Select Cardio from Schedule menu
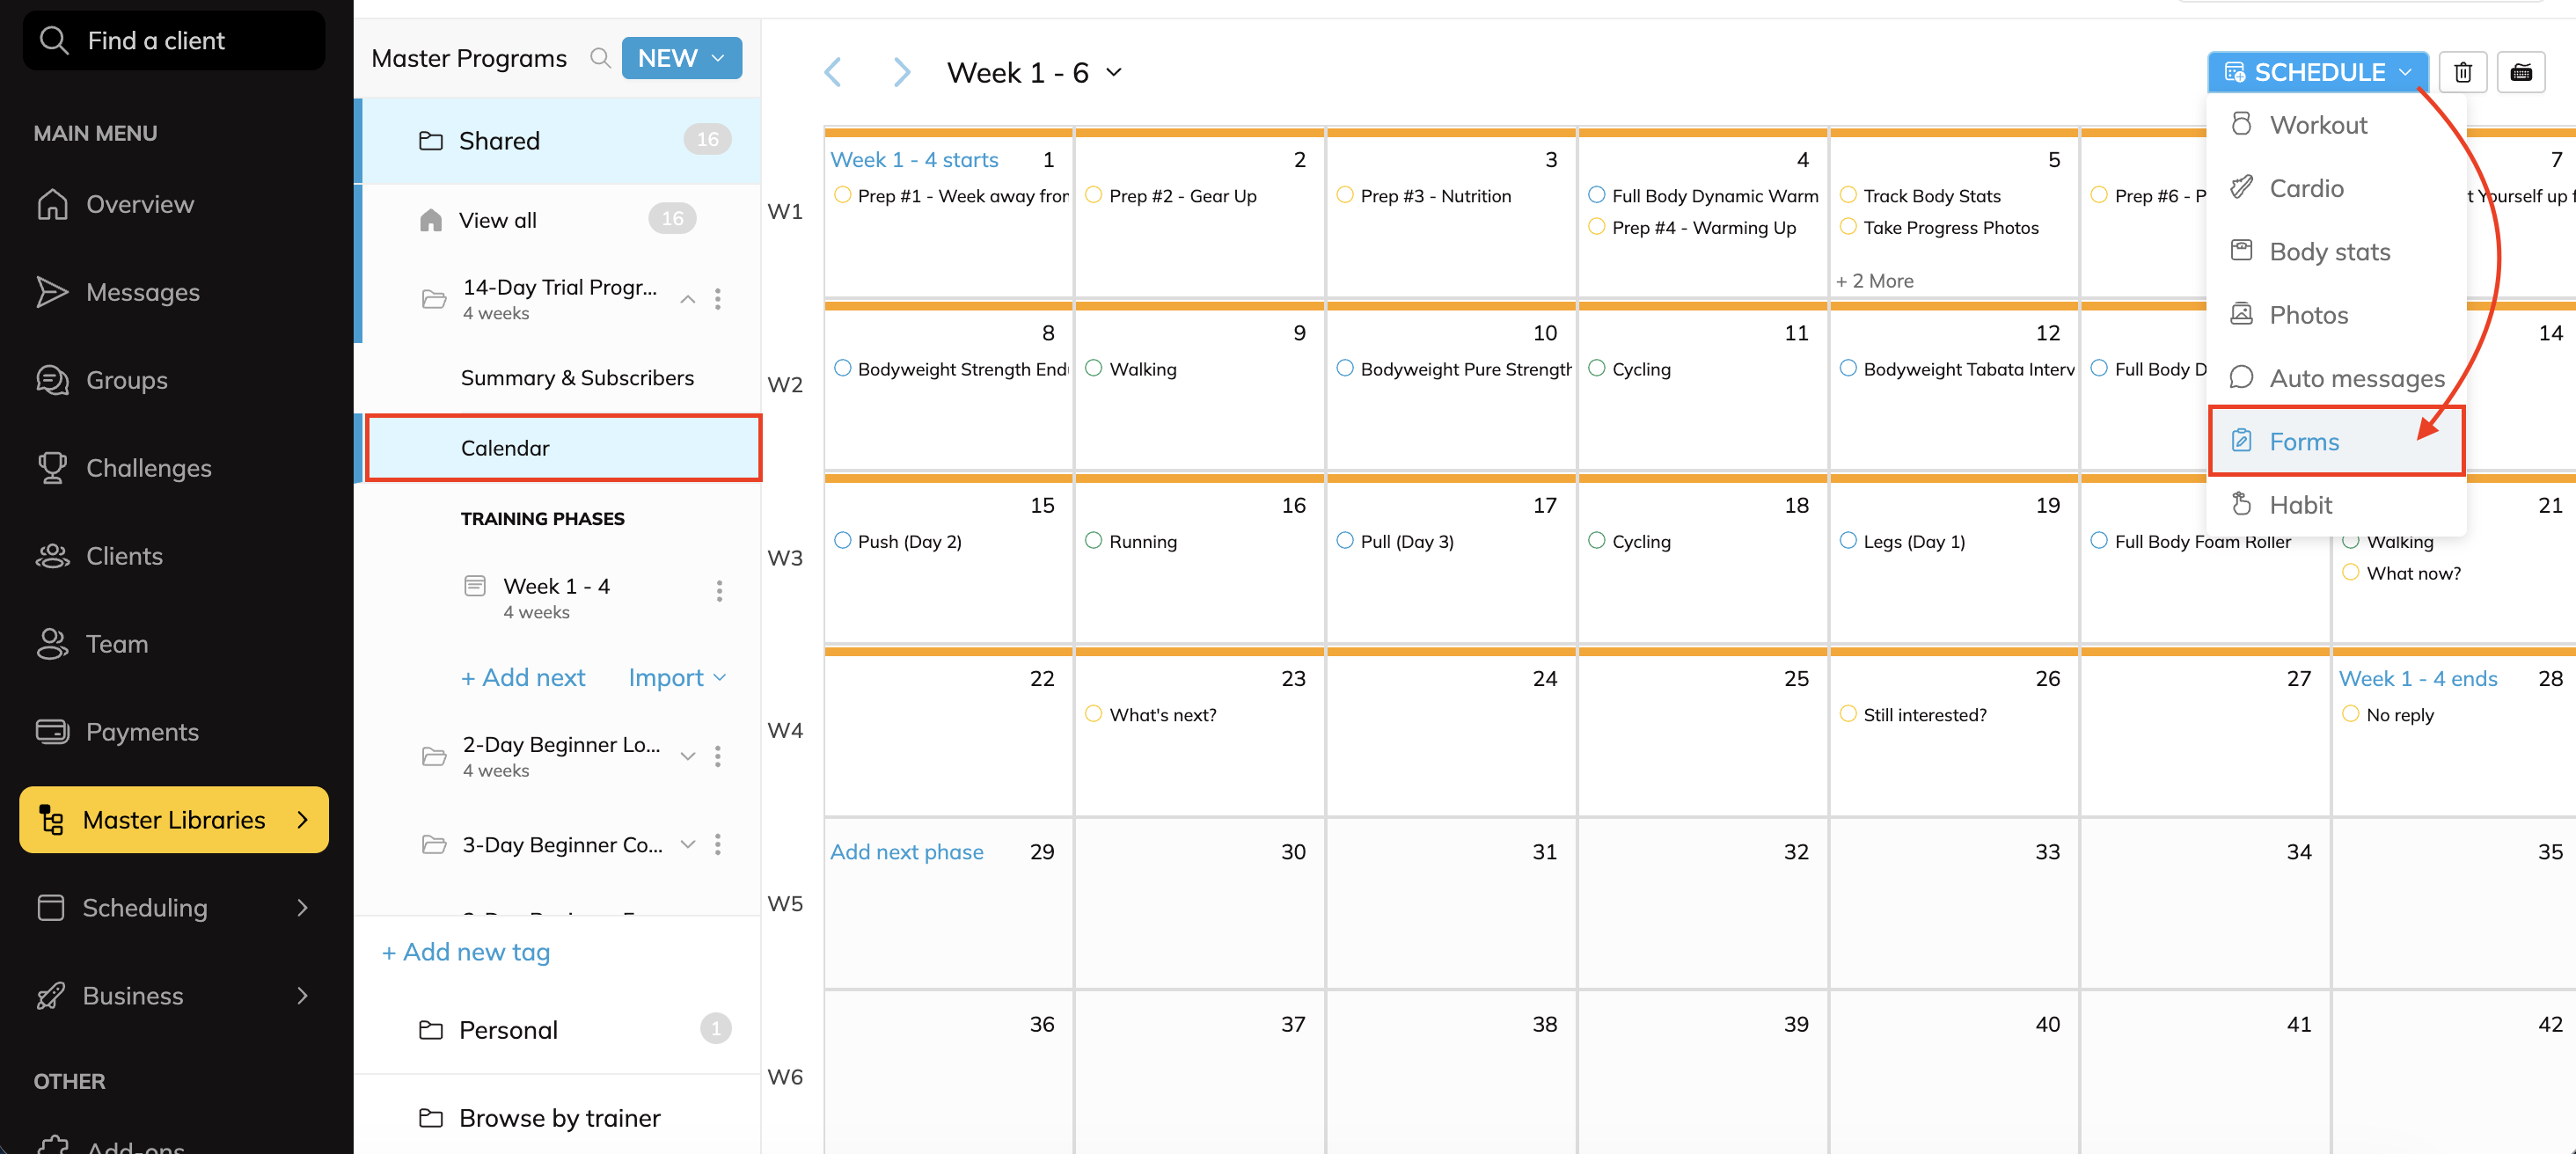Viewport: 2576px width, 1154px height. tap(2336, 188)
